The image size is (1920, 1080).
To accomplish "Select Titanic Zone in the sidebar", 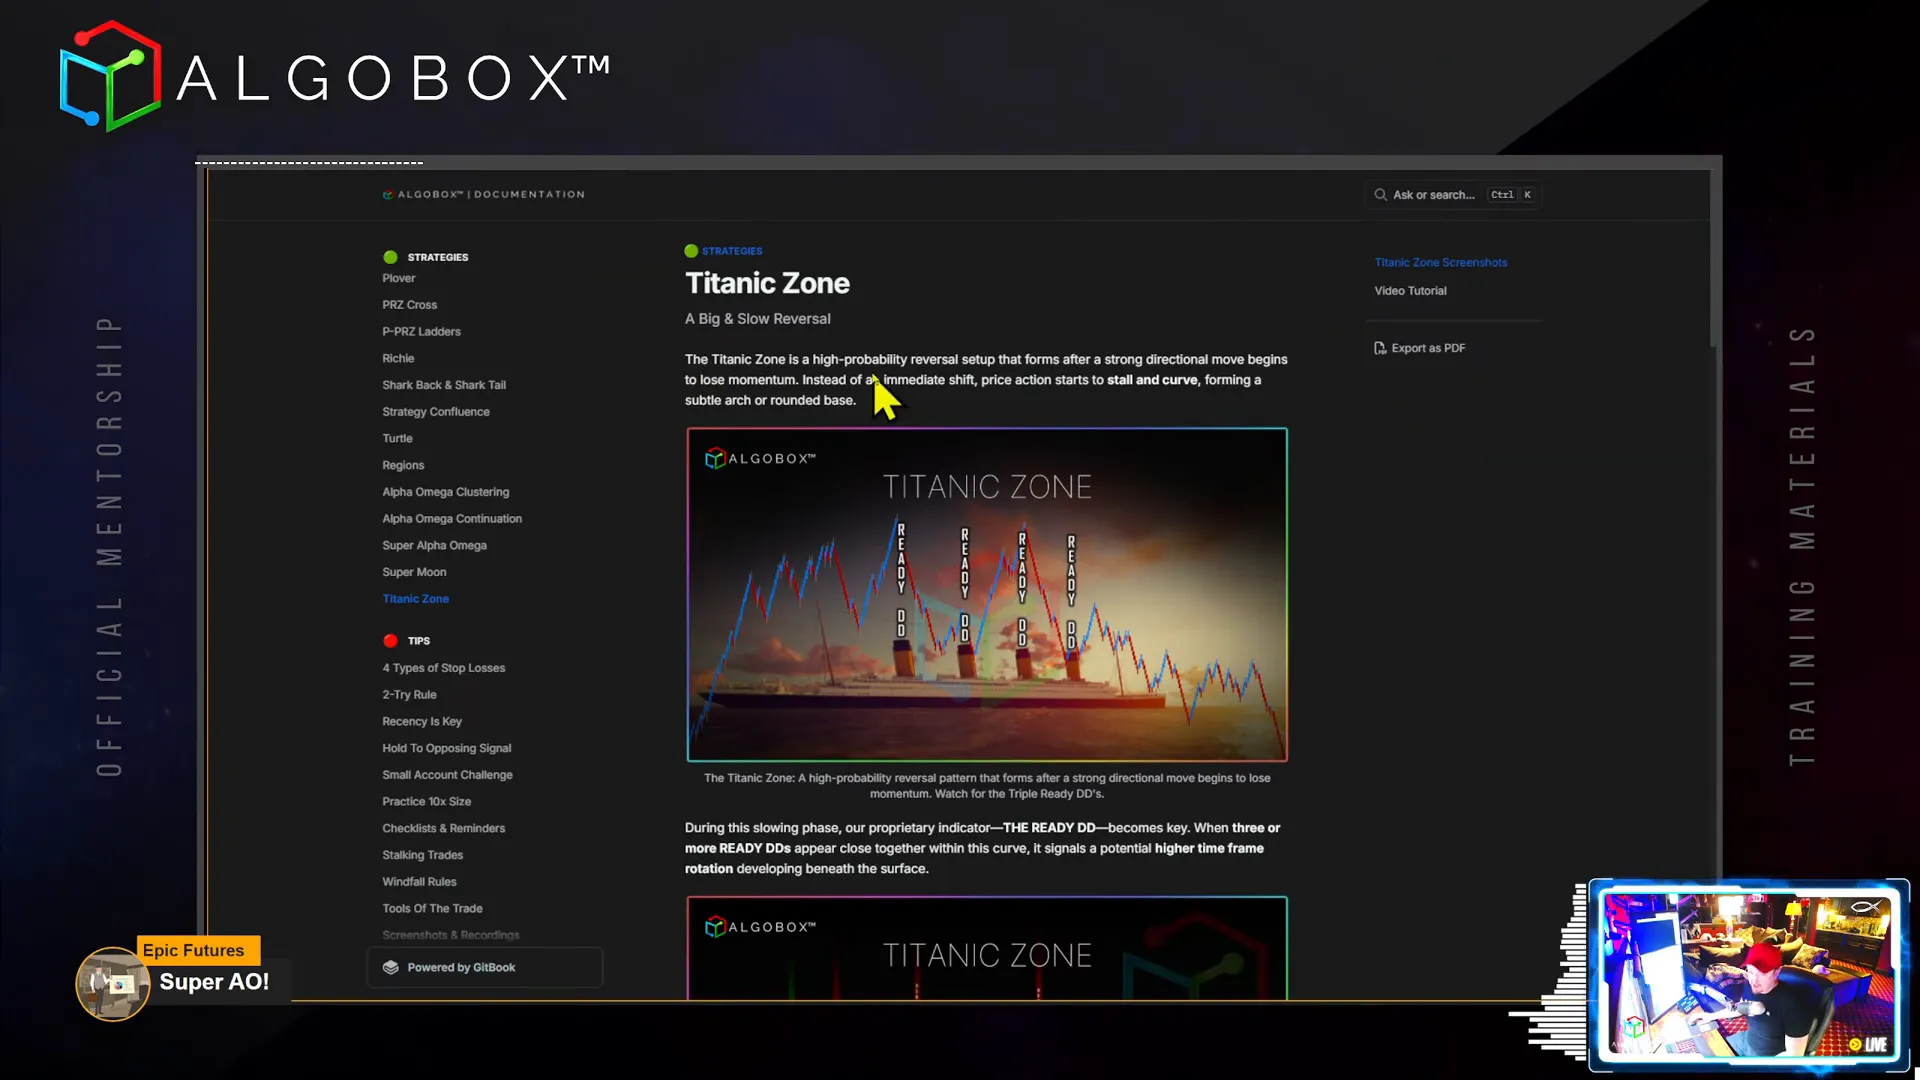I will 415,599.
